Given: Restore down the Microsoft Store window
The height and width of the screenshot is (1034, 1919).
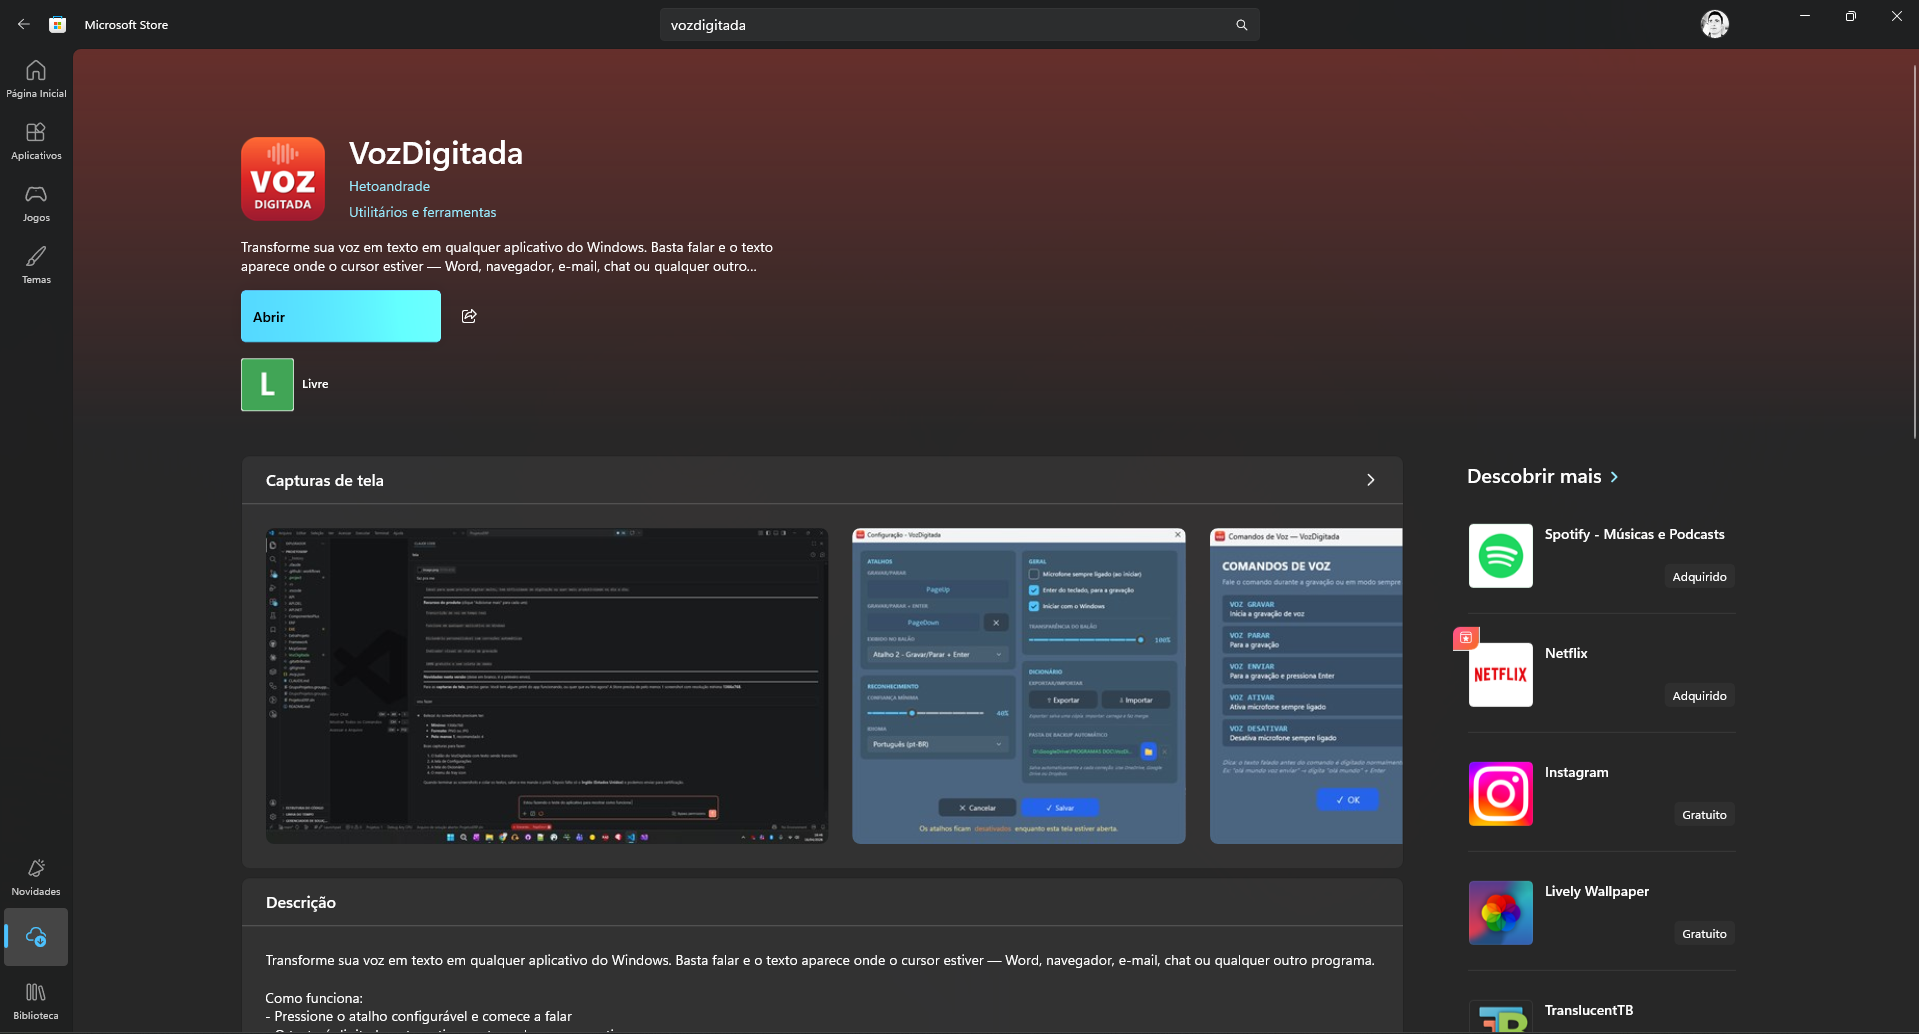Looking at the screenshot, I should [x=1851, y=16].
